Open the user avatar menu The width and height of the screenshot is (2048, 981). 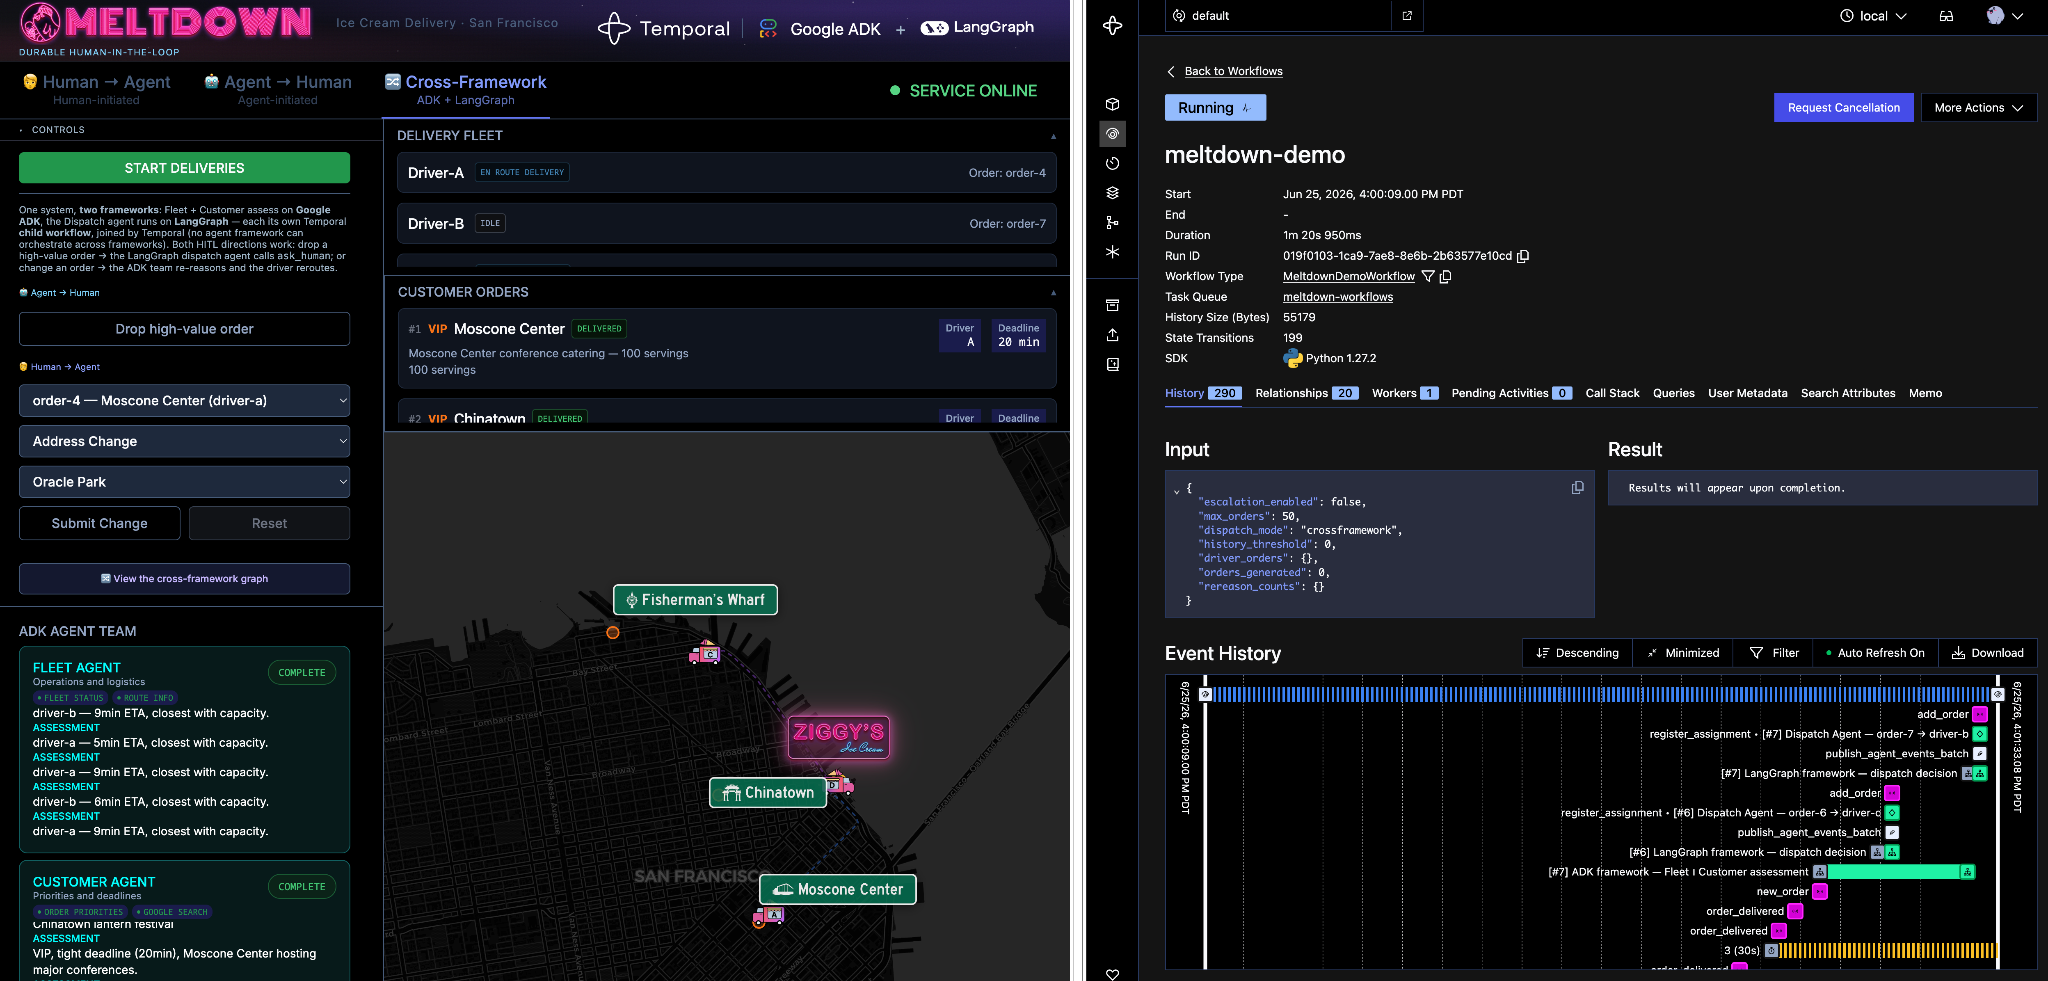pyautogui.click(x=2004, y=16)
